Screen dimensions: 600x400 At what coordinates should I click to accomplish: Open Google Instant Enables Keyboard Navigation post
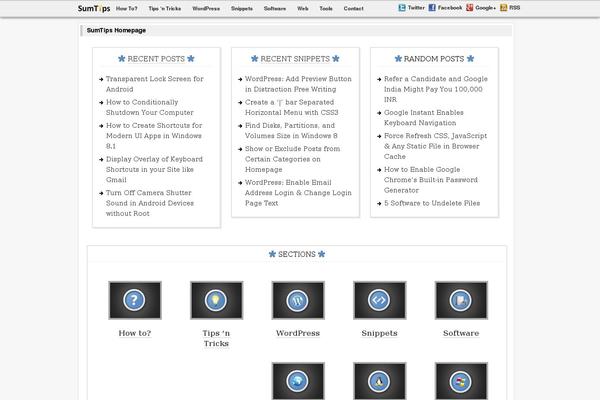tap(424, 118)
